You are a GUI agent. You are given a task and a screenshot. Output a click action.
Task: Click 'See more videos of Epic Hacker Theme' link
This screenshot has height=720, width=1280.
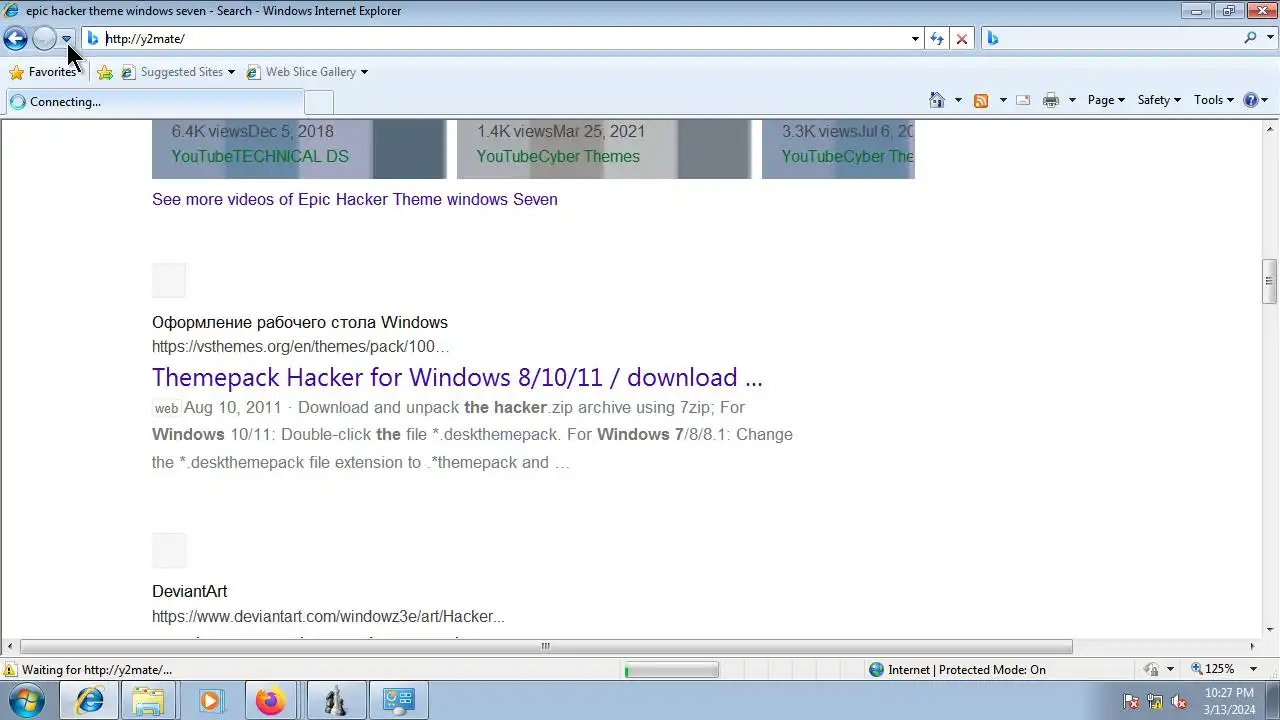click(354, 199)
